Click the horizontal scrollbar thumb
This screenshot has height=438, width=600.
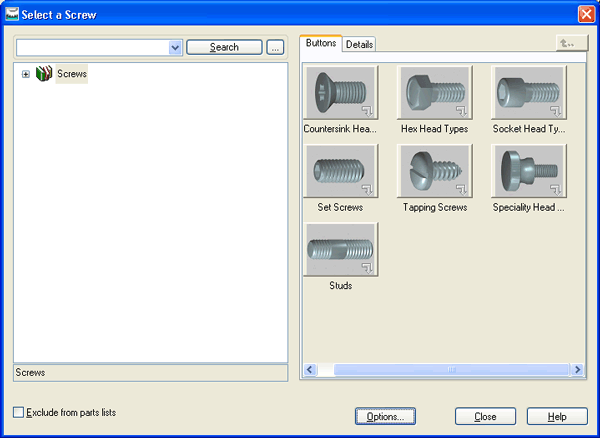450,369
